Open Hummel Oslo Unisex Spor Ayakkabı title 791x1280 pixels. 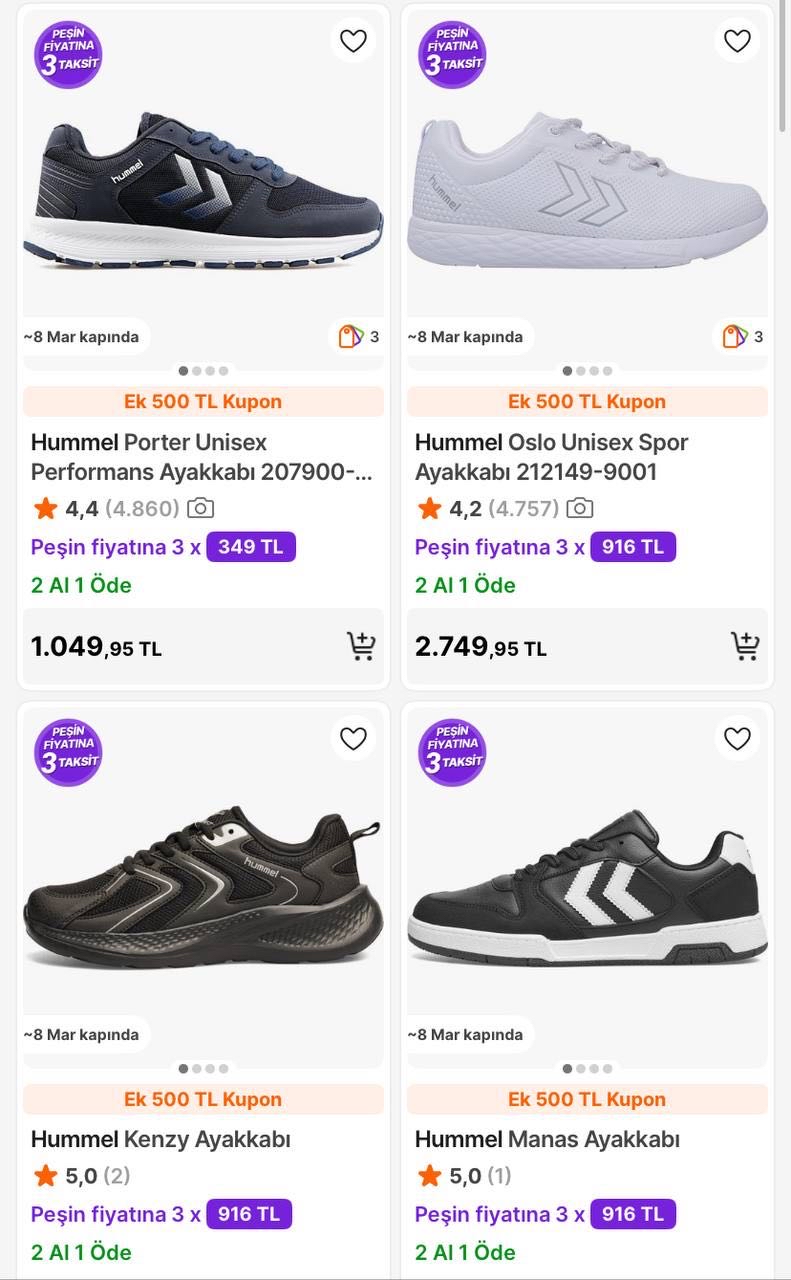[551, 457]
